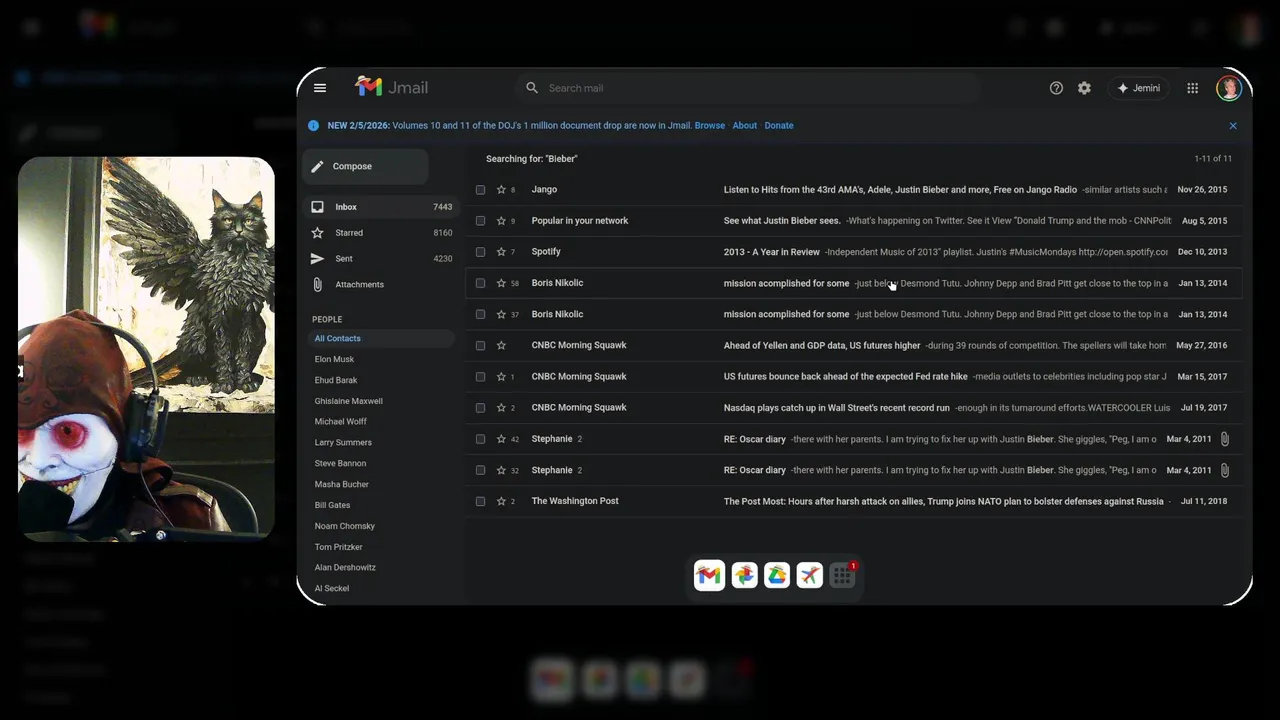Open the airplane flights app in dock
Screen dimensions: 1280x720
pyautogui.click(x=810, y=575)
